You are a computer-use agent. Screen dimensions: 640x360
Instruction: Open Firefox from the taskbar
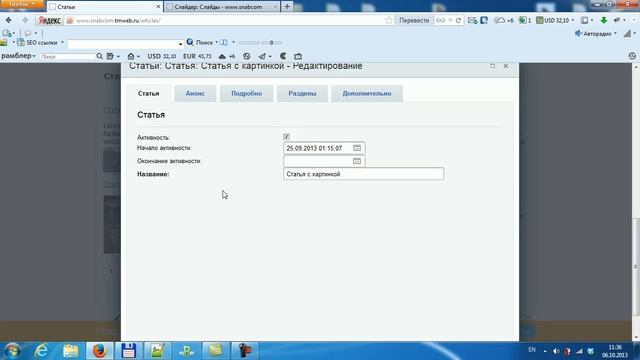[100, 351]
